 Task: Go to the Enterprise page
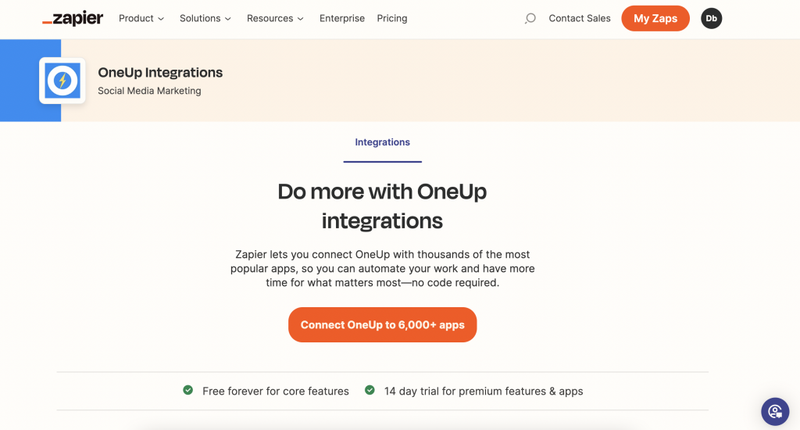(x=342, y=18)
